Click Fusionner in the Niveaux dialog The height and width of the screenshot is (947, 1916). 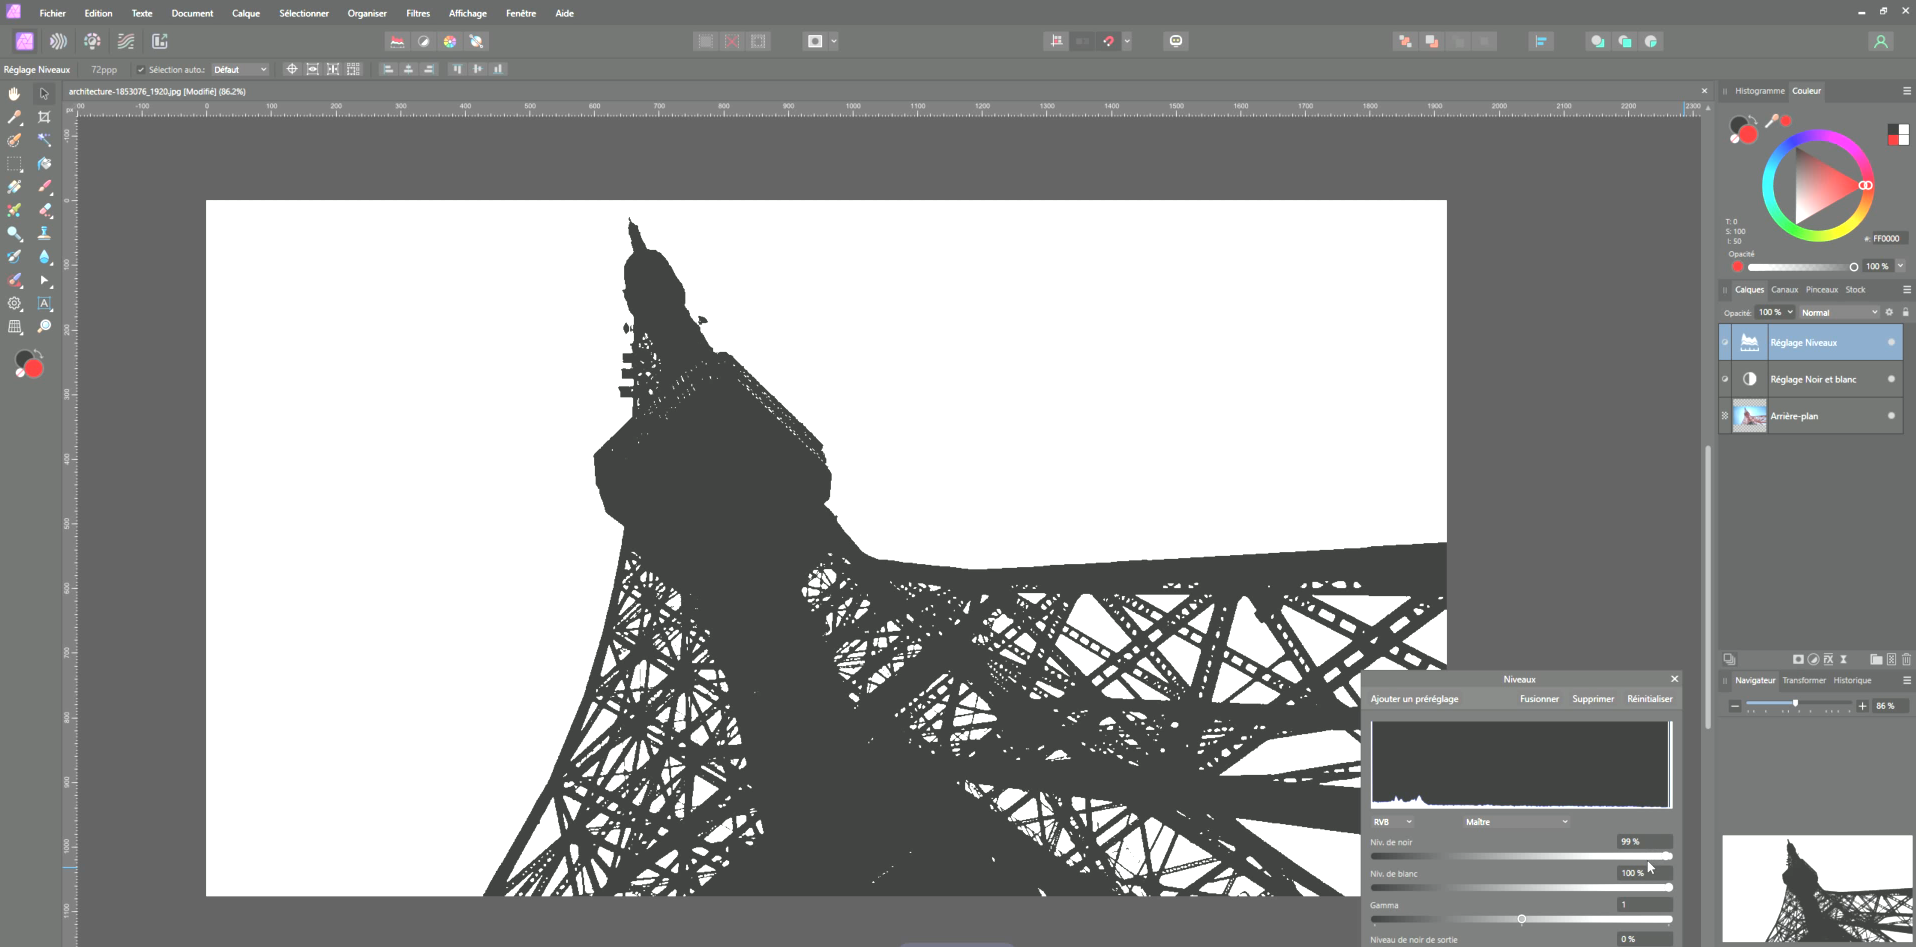1539,699
